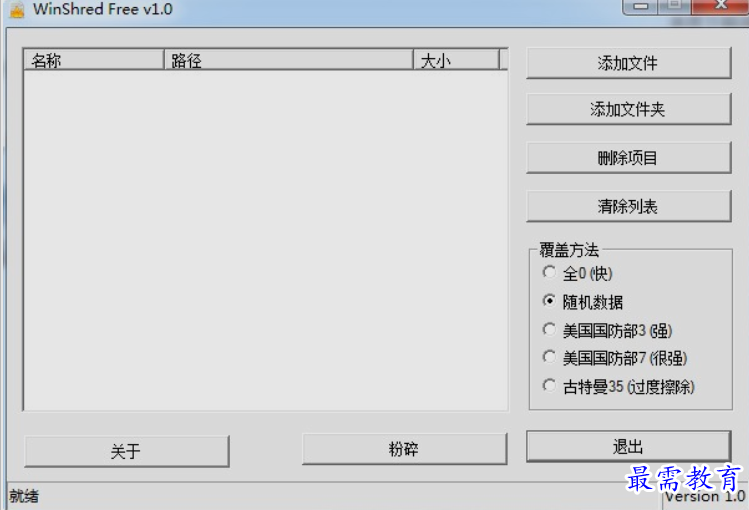
Task: Click inside the empty file list area
Action: pyautogui.click(x=266, y=240)
